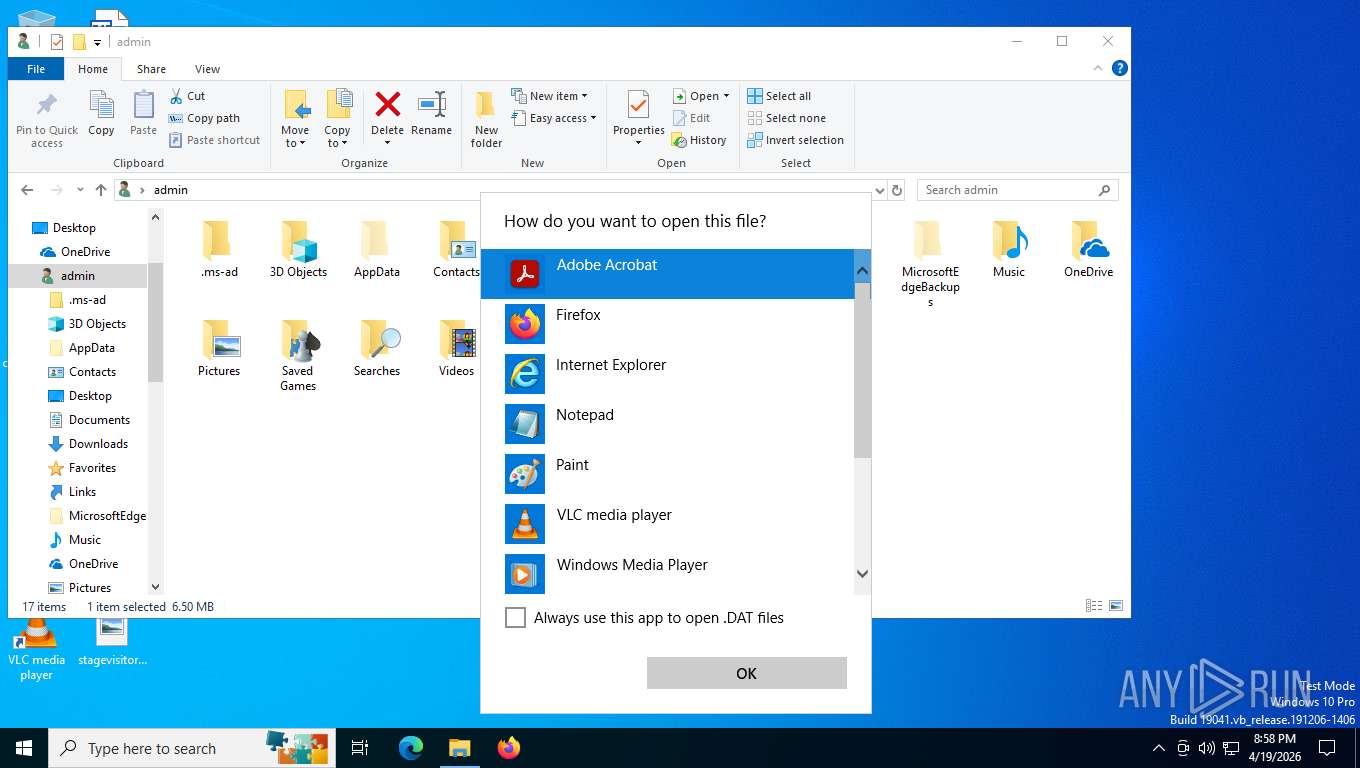This screenshot has height=768, width=1360.
Task: Switch to the View ribbon tab
Action: tap(207, 69)
